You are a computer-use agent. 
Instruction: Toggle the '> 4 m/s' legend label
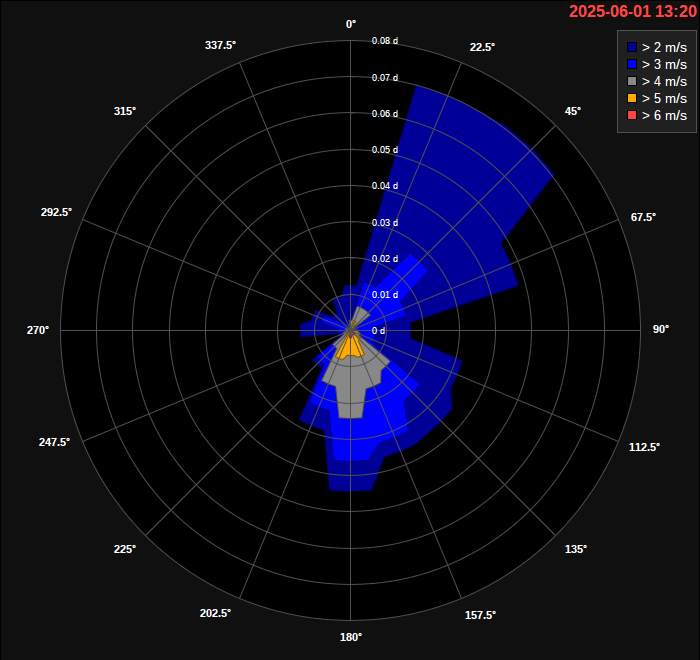pos(664,81)
